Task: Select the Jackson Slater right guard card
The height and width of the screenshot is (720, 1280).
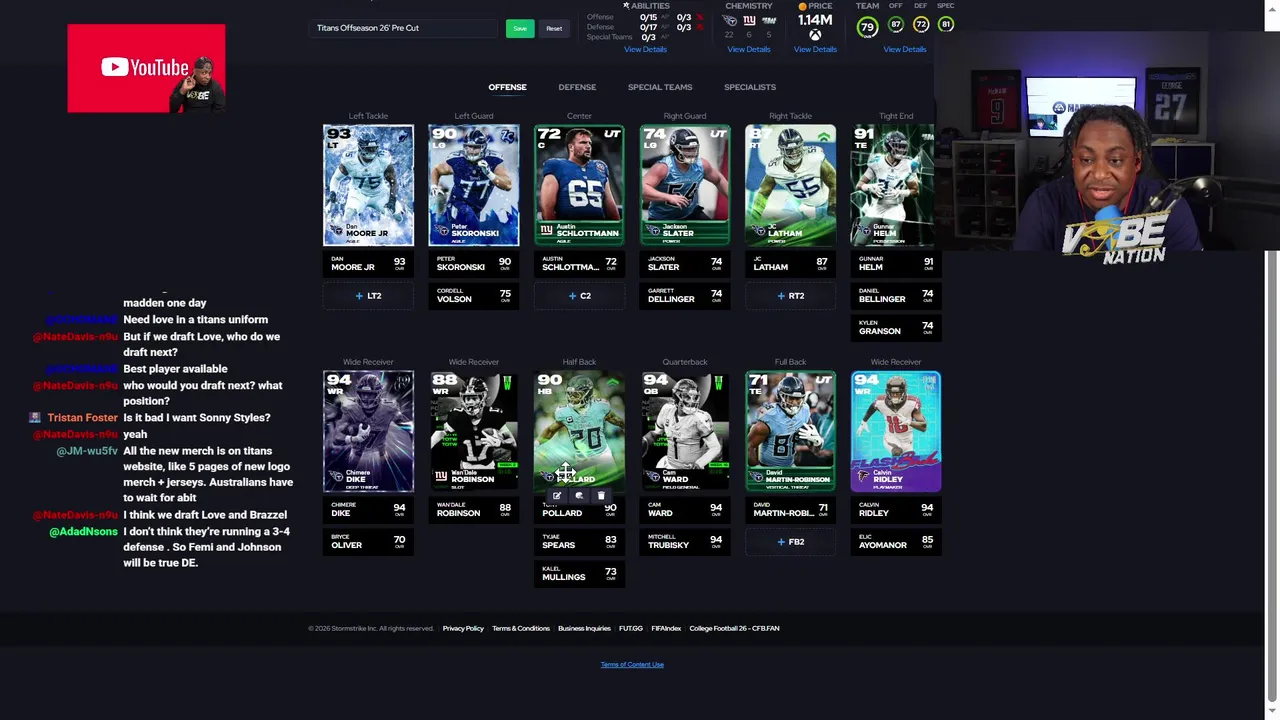Action: pyautogui.click(x=685, y=185)
